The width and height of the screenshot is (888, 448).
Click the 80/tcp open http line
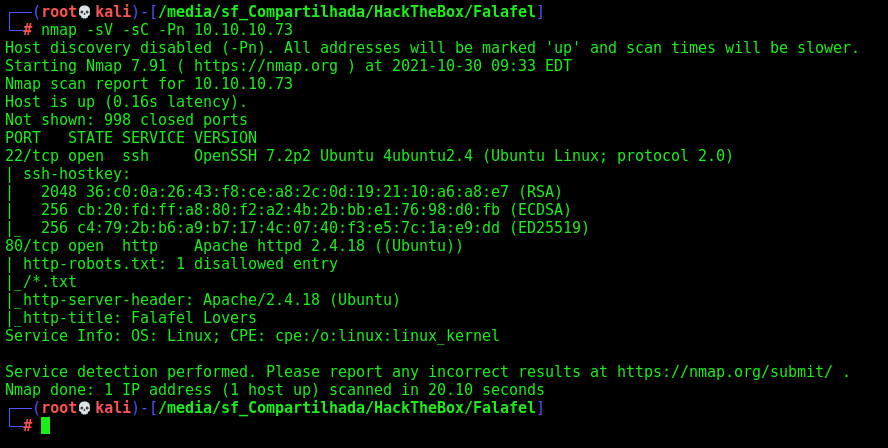(x=234, y=246)
